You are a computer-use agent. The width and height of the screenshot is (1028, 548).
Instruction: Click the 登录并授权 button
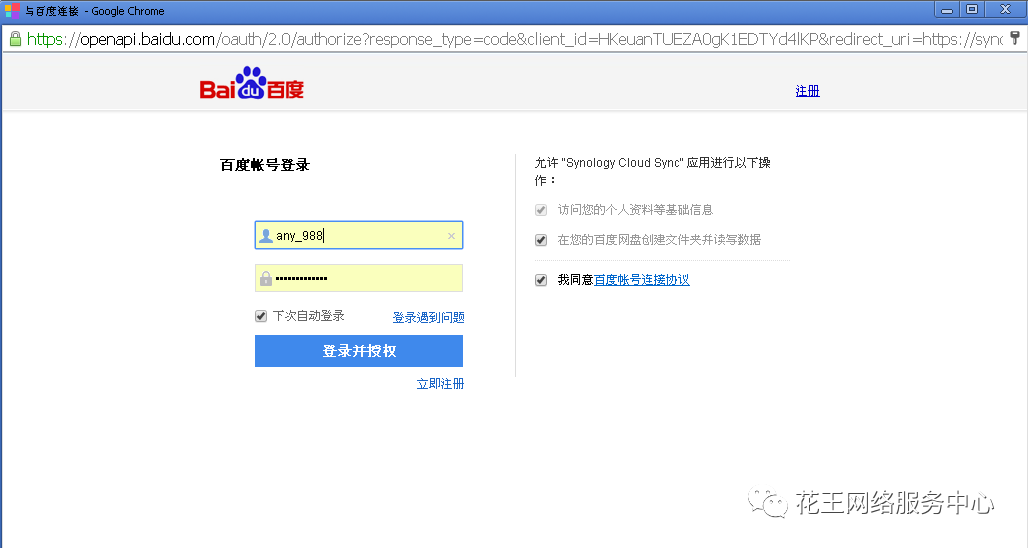click(x=359, y=351)
